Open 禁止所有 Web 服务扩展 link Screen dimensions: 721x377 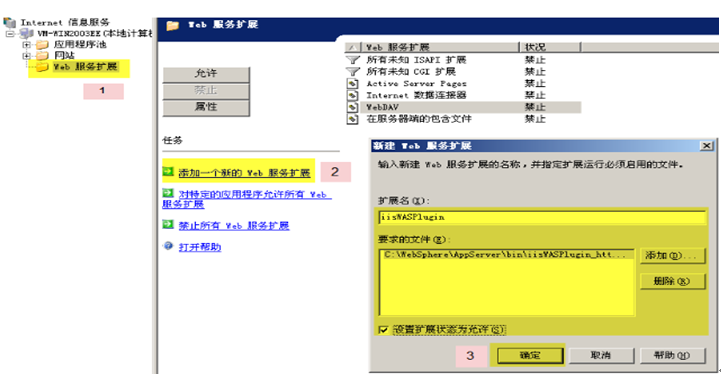click(x=234, y=226)
